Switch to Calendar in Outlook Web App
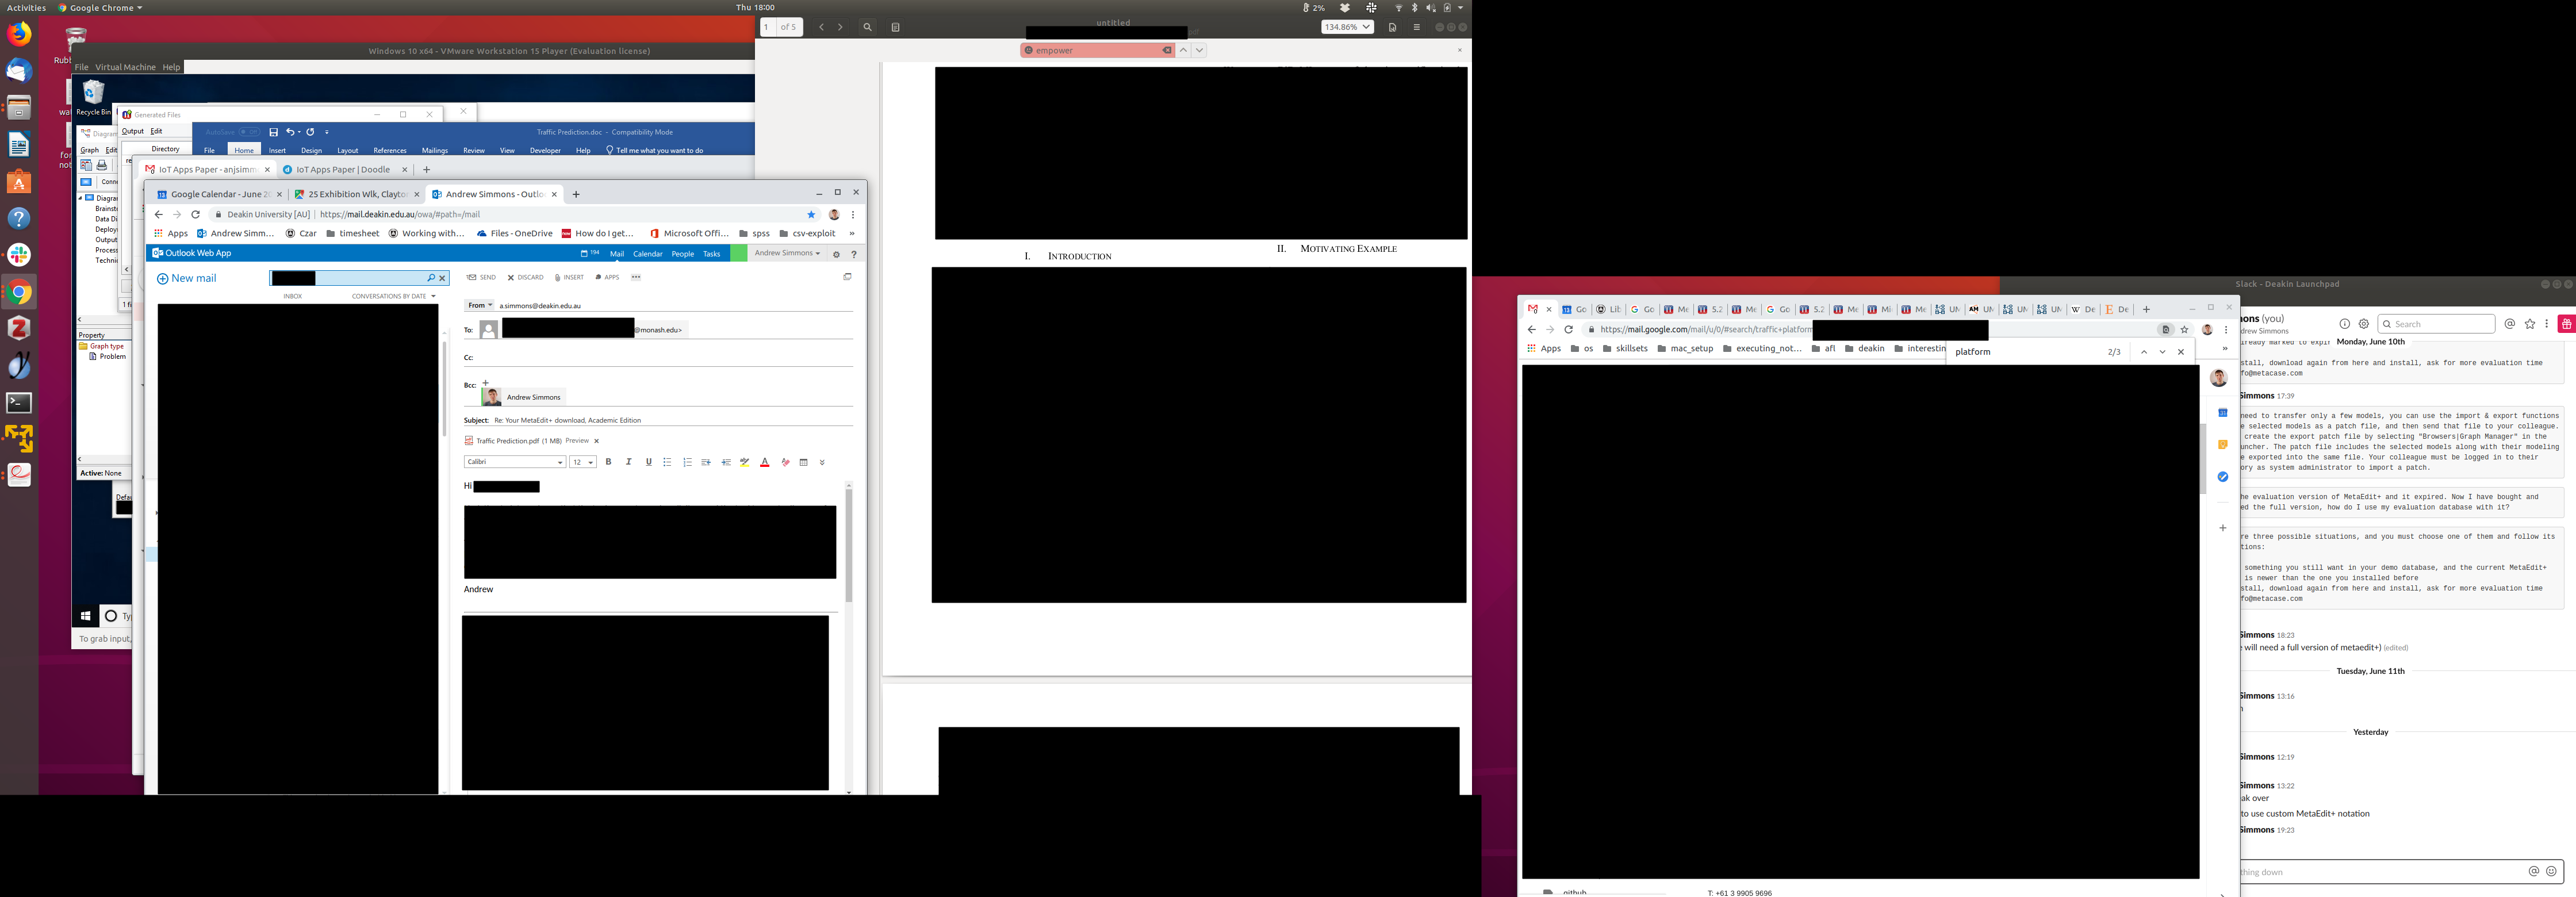 [647, 254]
